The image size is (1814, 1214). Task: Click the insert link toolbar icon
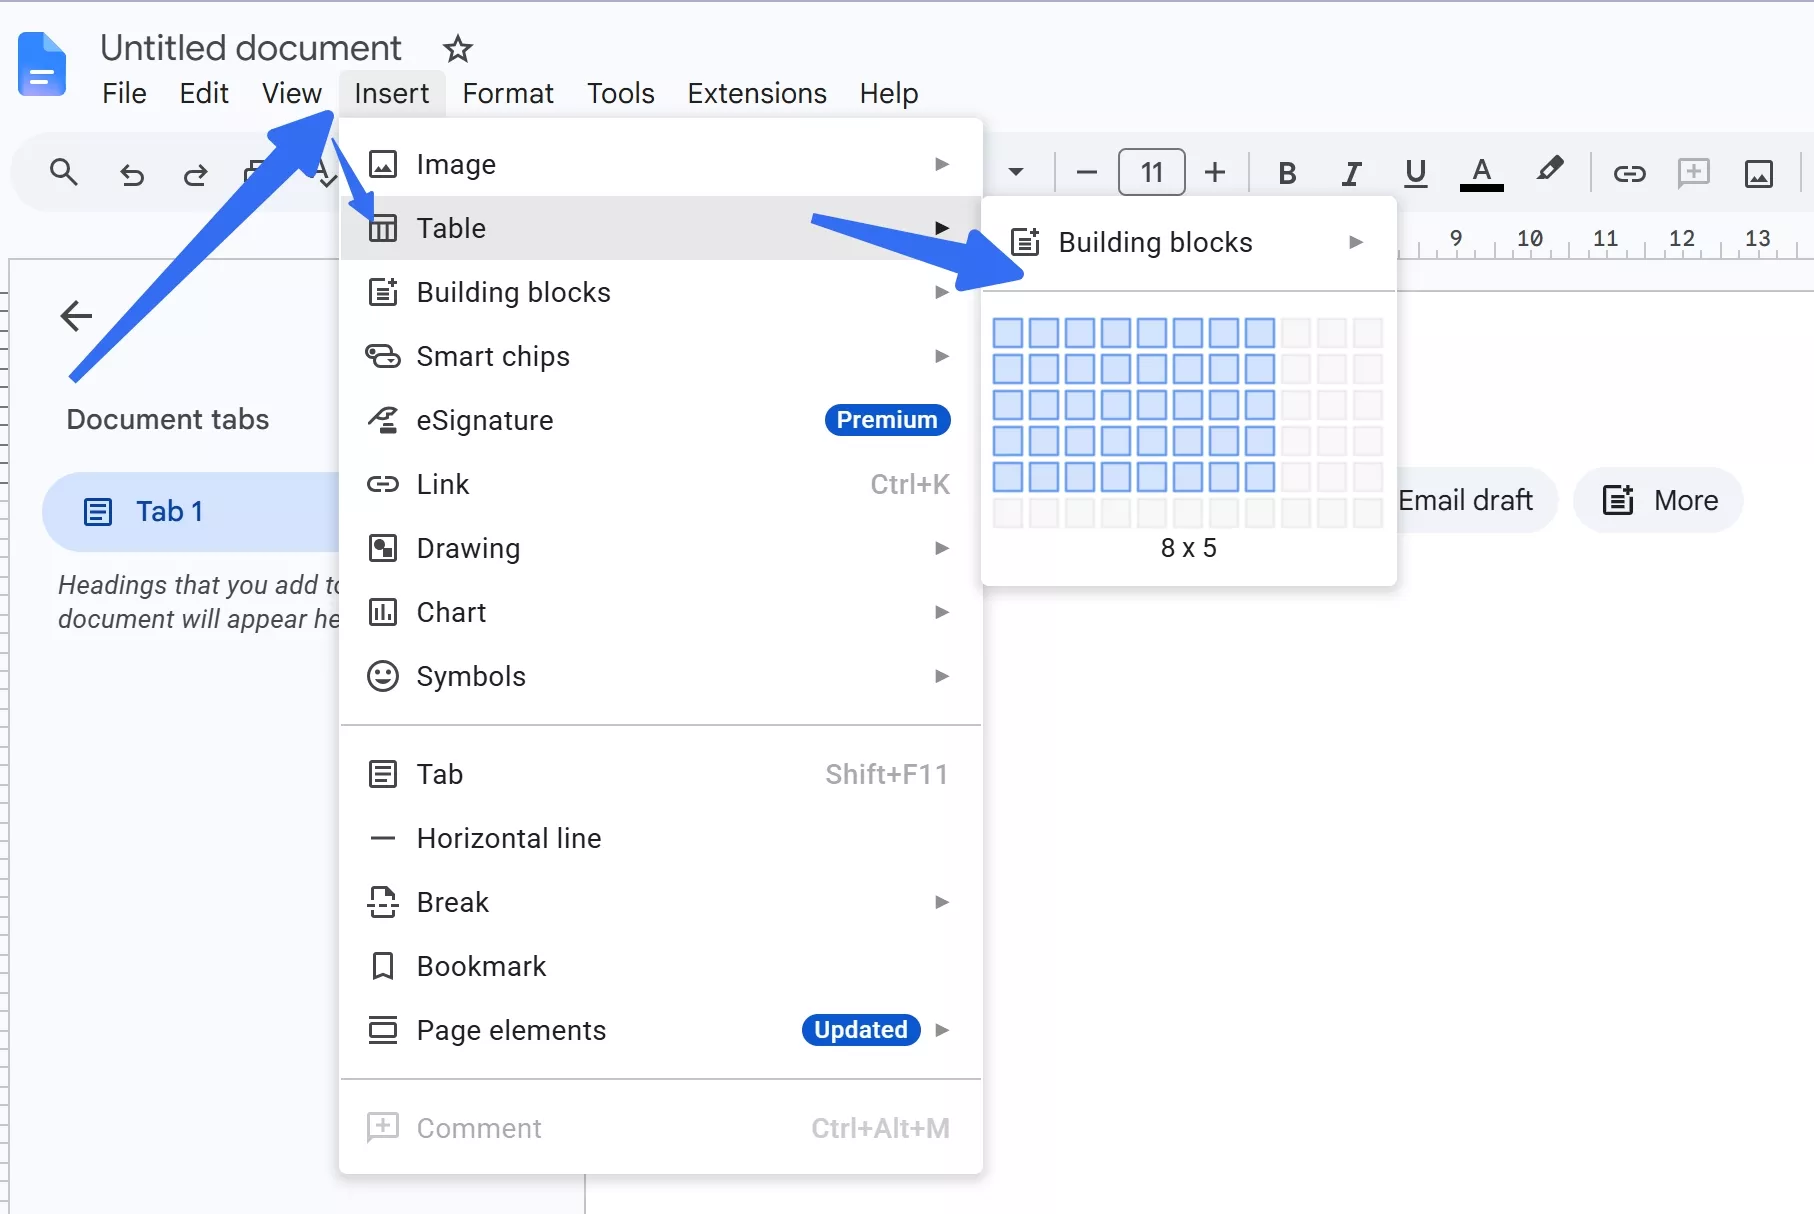[1629, 174]
